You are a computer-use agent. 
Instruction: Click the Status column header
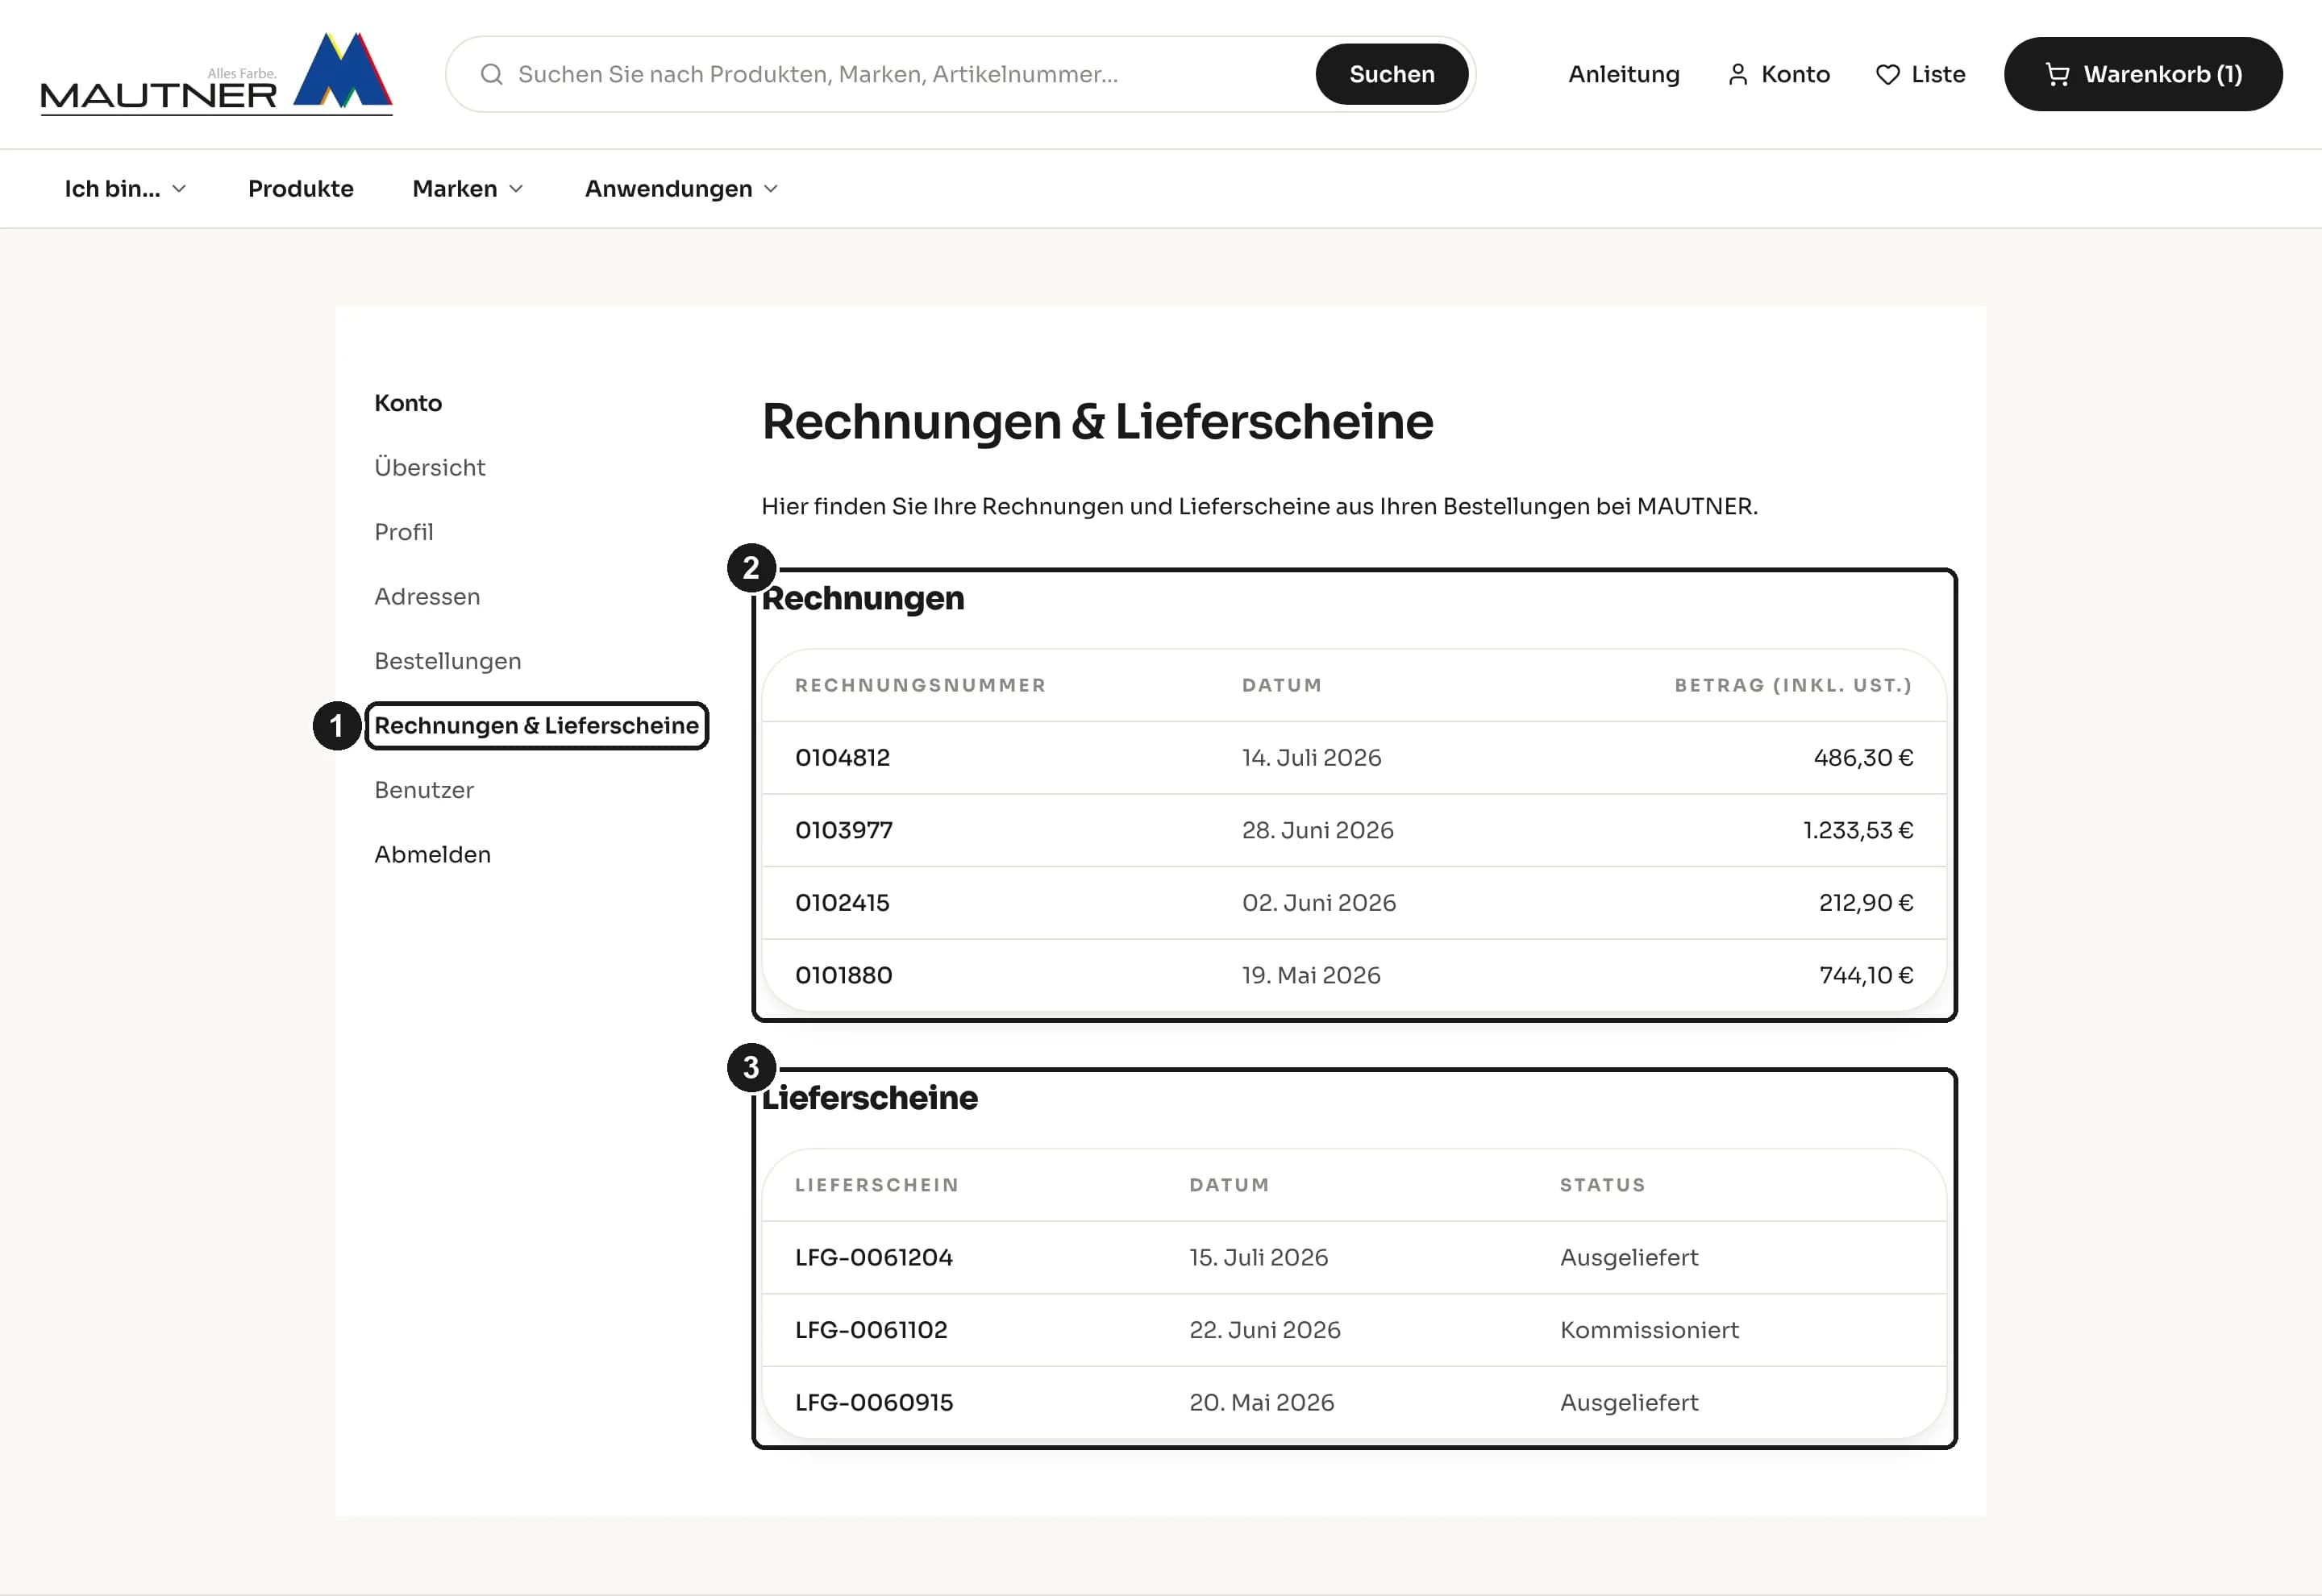(1602, 1185)
